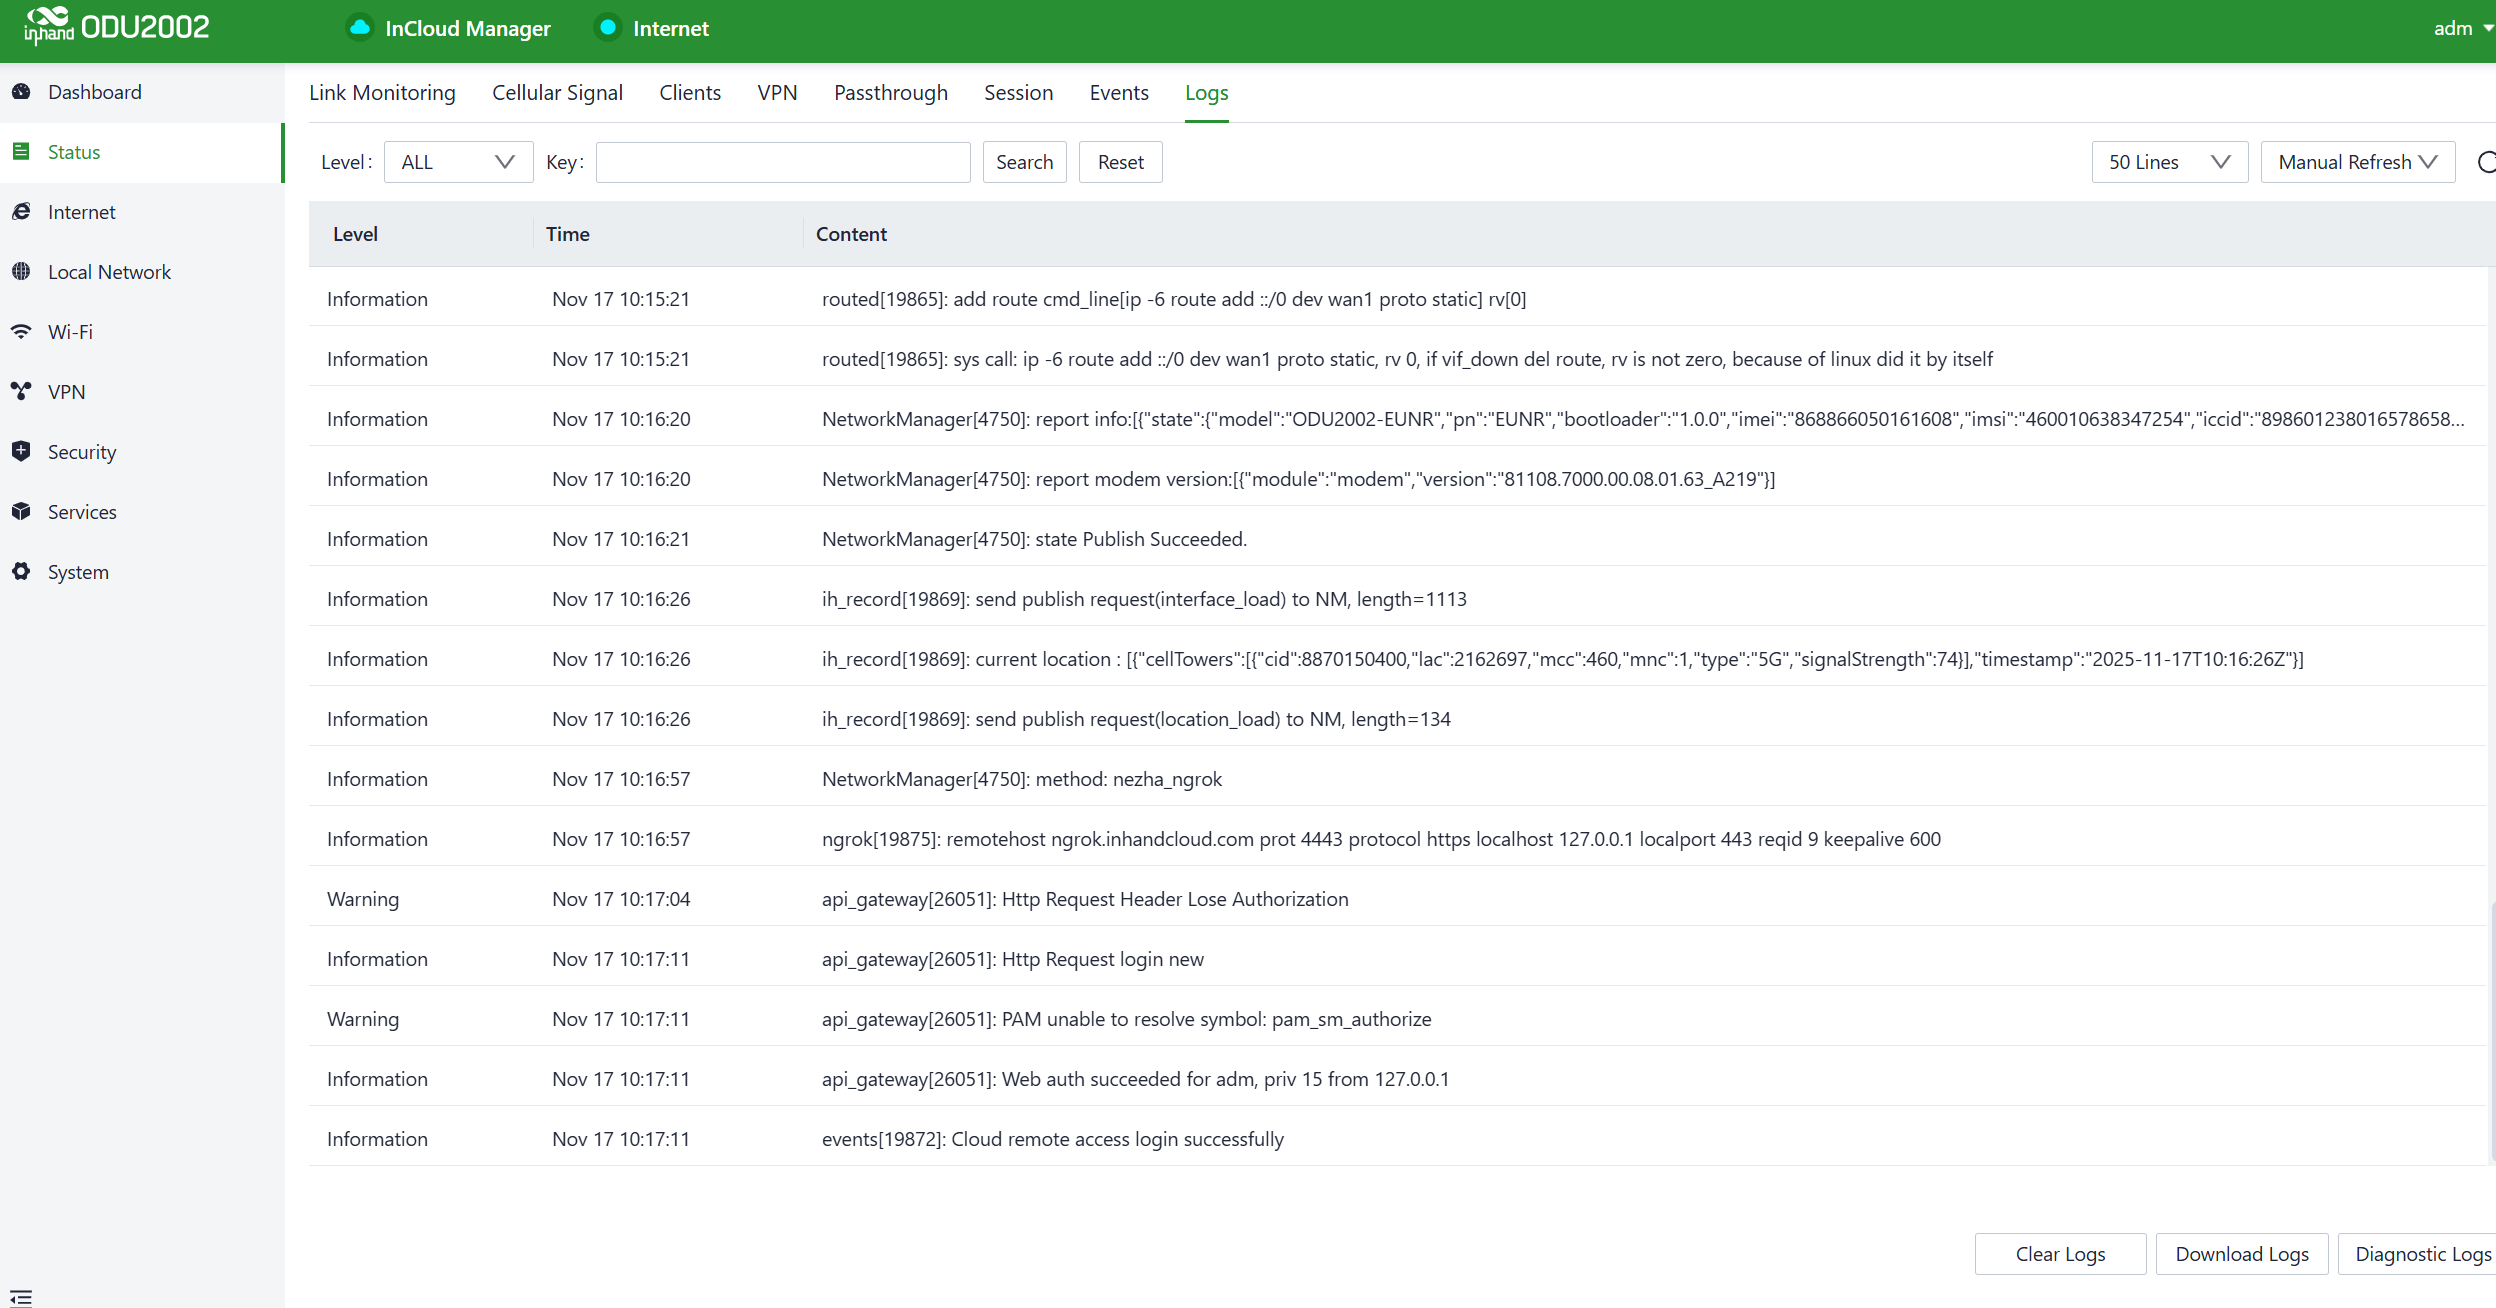This screenshot has height=1308, width=2496.
Task: Click the Clear Logs button
Action: click(x=2060, y=1254)
